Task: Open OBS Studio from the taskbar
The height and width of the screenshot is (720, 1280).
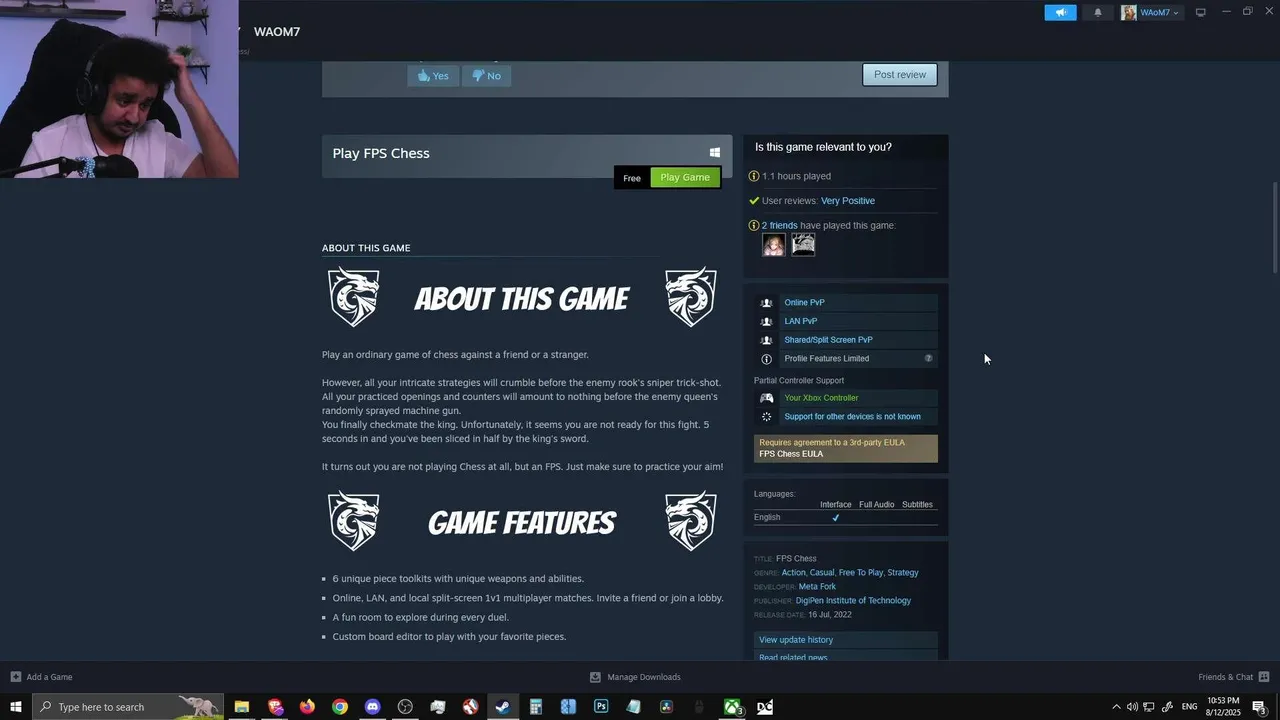Action: (x=405, y=707)
